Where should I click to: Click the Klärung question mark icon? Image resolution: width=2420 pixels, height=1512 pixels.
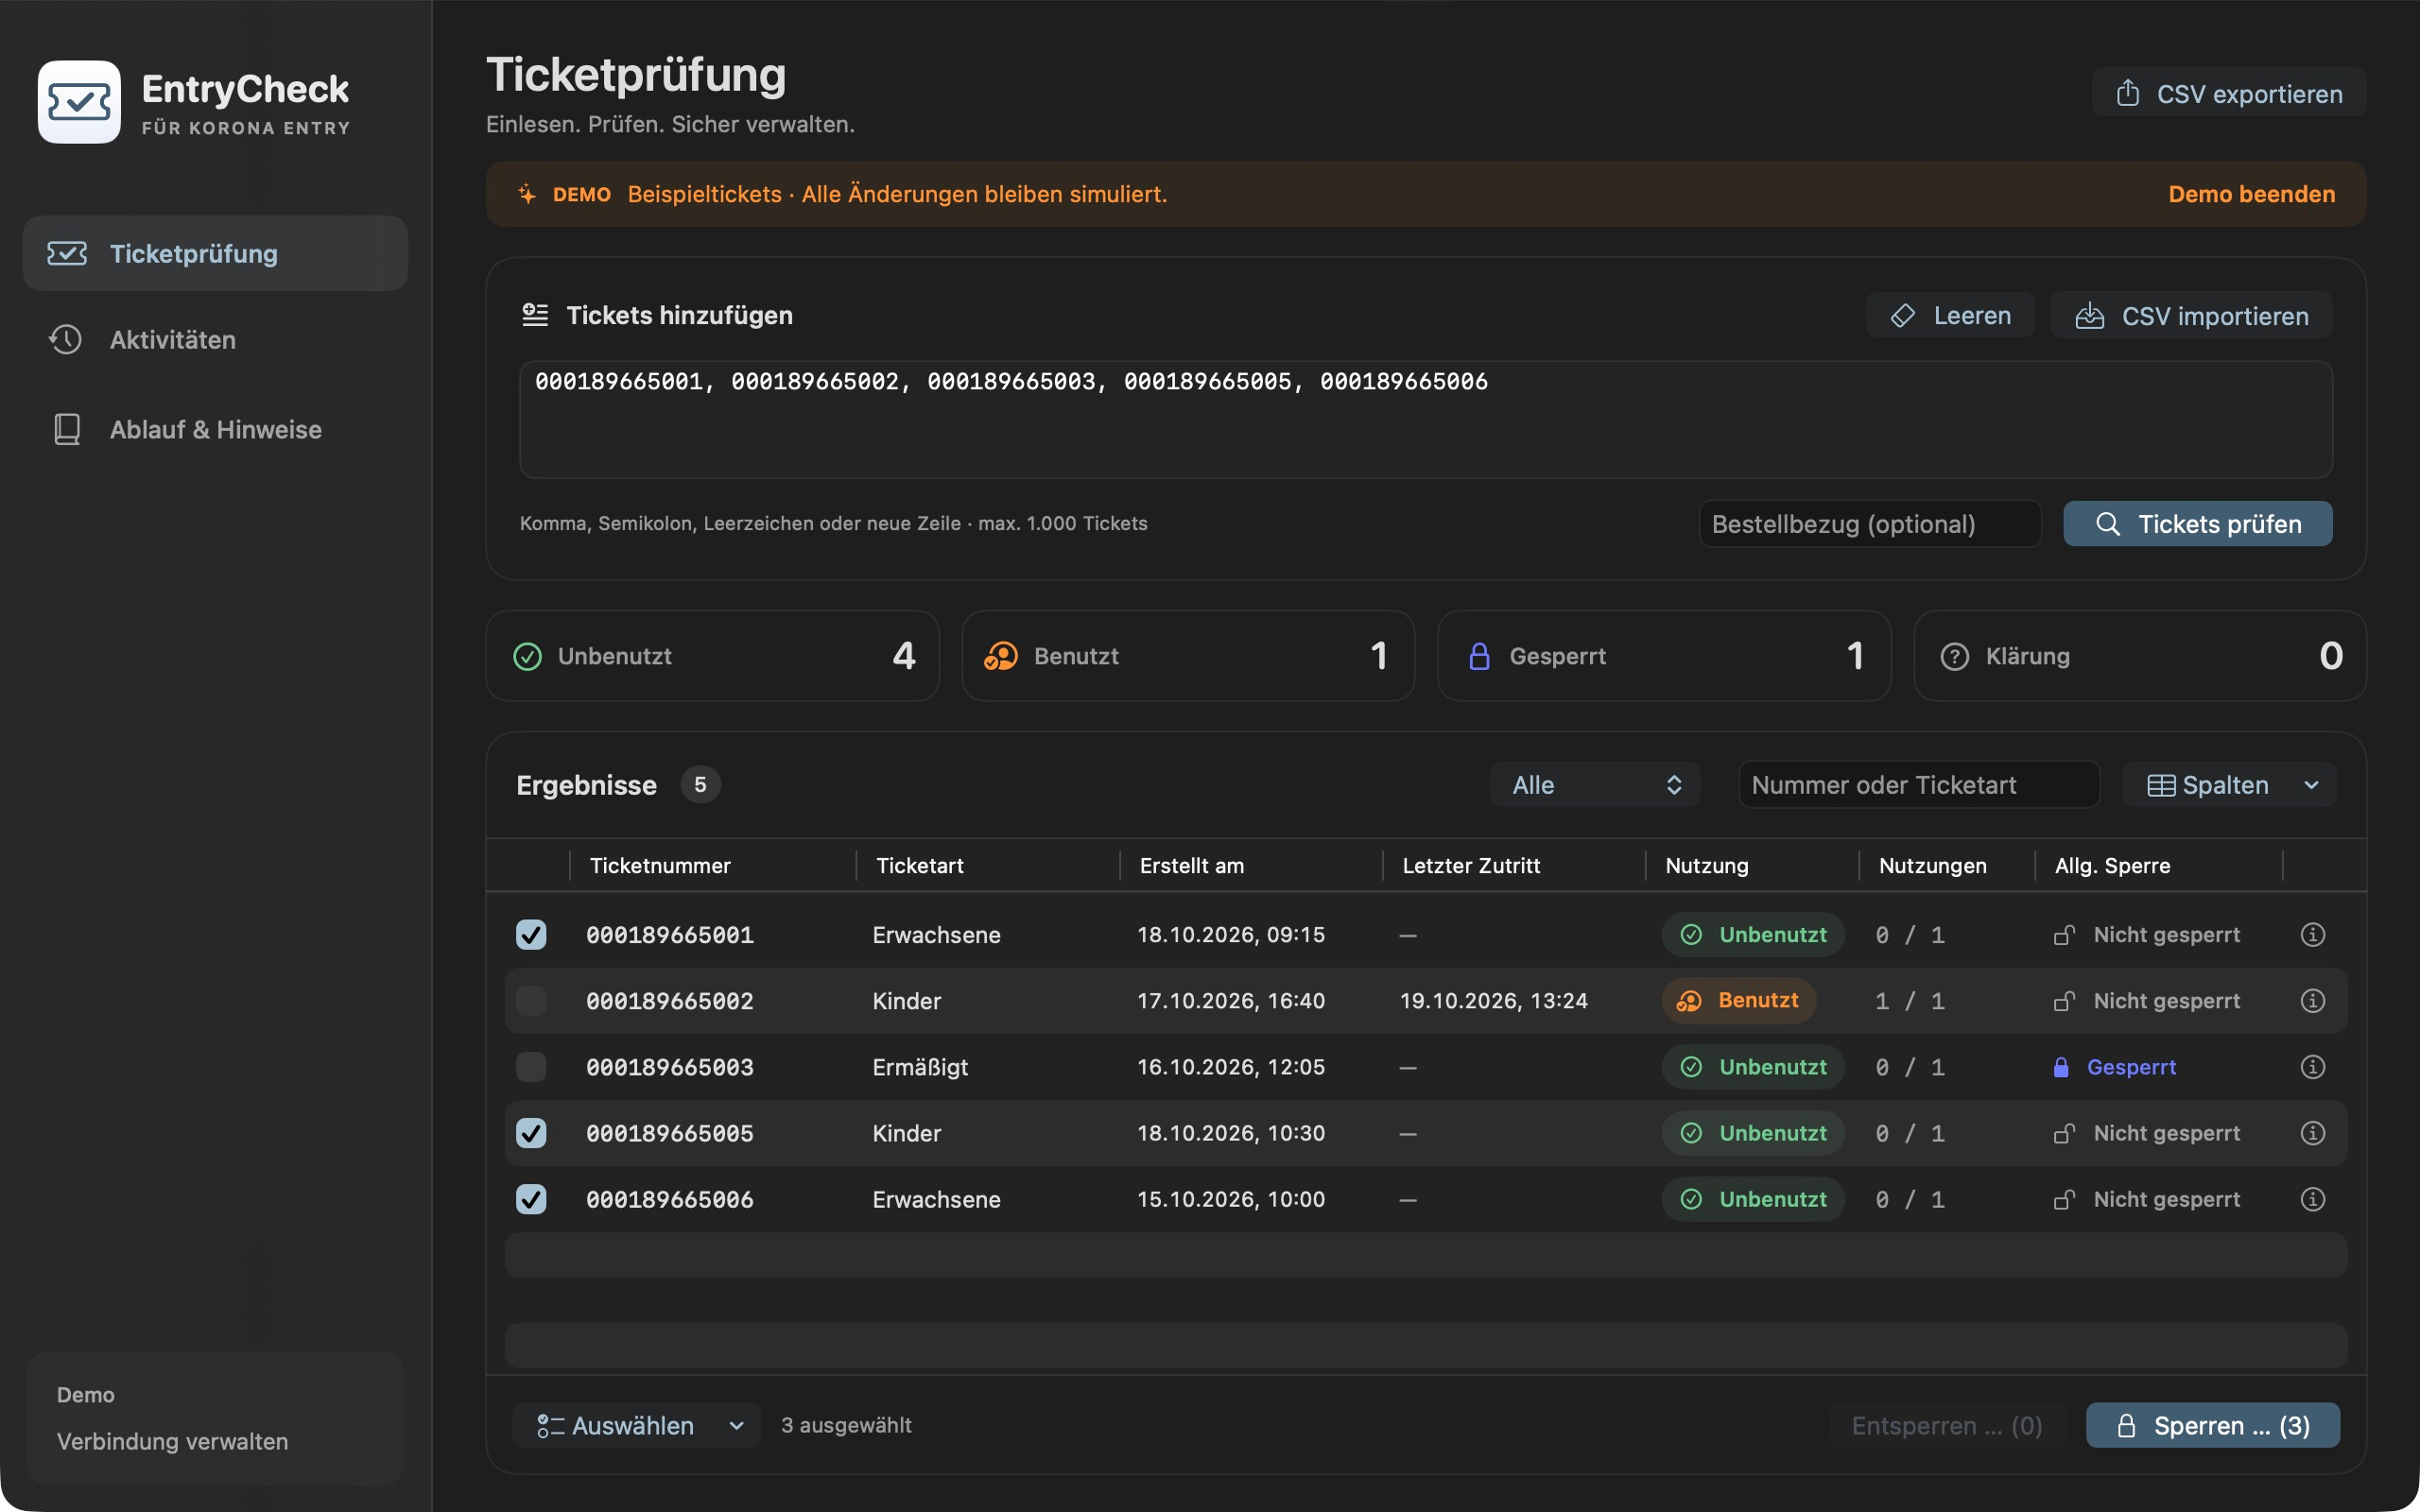click(1954, 656)
